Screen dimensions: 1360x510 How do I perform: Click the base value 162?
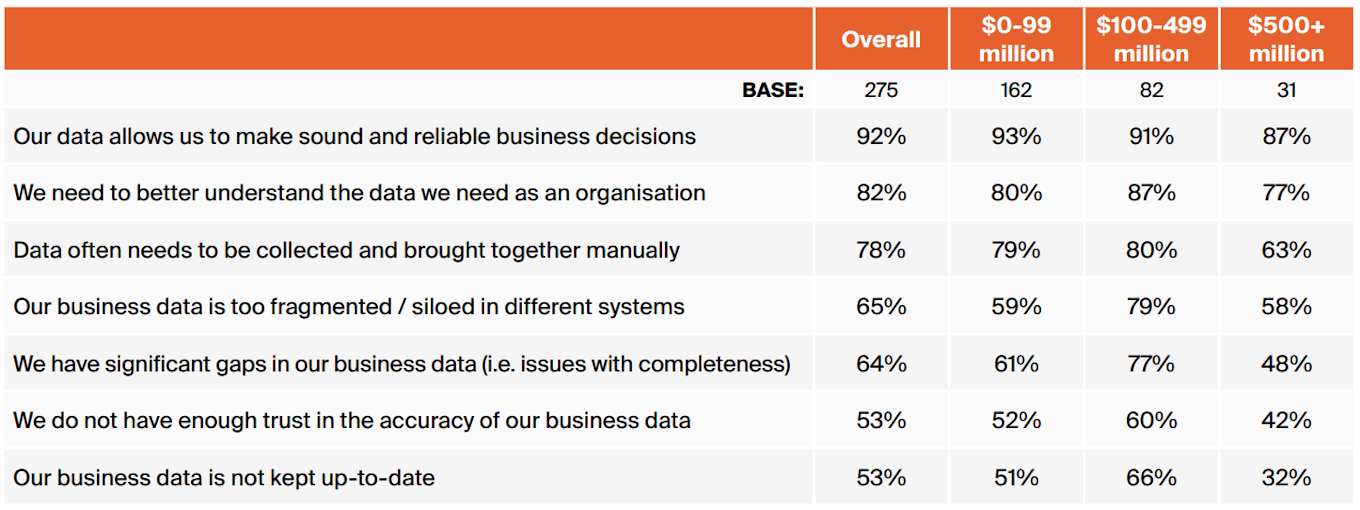[x=1016, y=90]
